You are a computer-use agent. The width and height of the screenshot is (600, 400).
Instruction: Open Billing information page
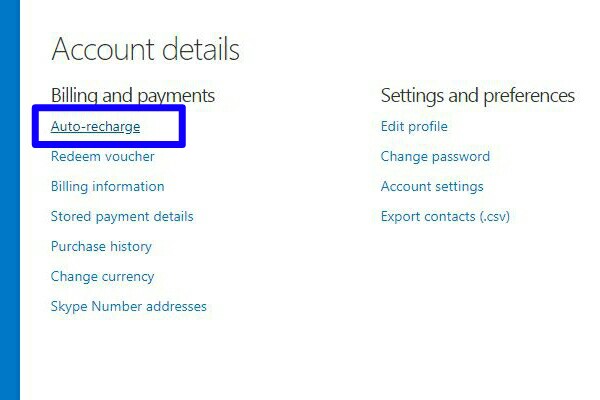point(108,186)
